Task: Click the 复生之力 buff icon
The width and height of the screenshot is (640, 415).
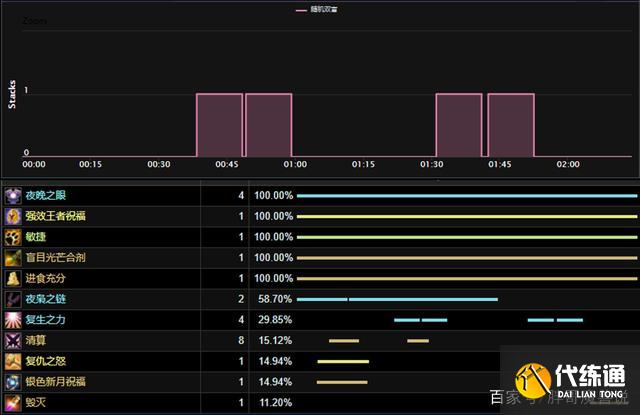Action: [13, 320]
